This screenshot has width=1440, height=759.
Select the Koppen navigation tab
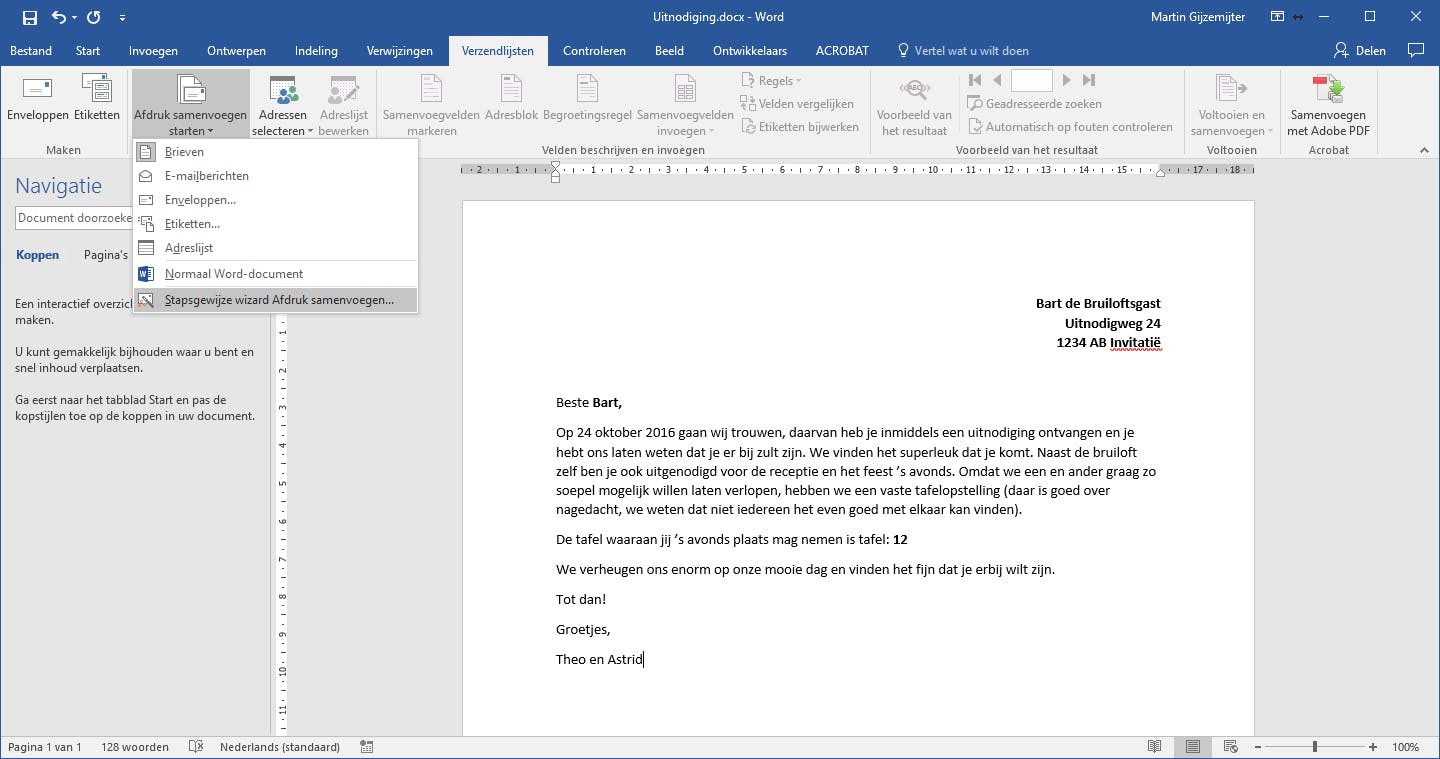(37, 255)
